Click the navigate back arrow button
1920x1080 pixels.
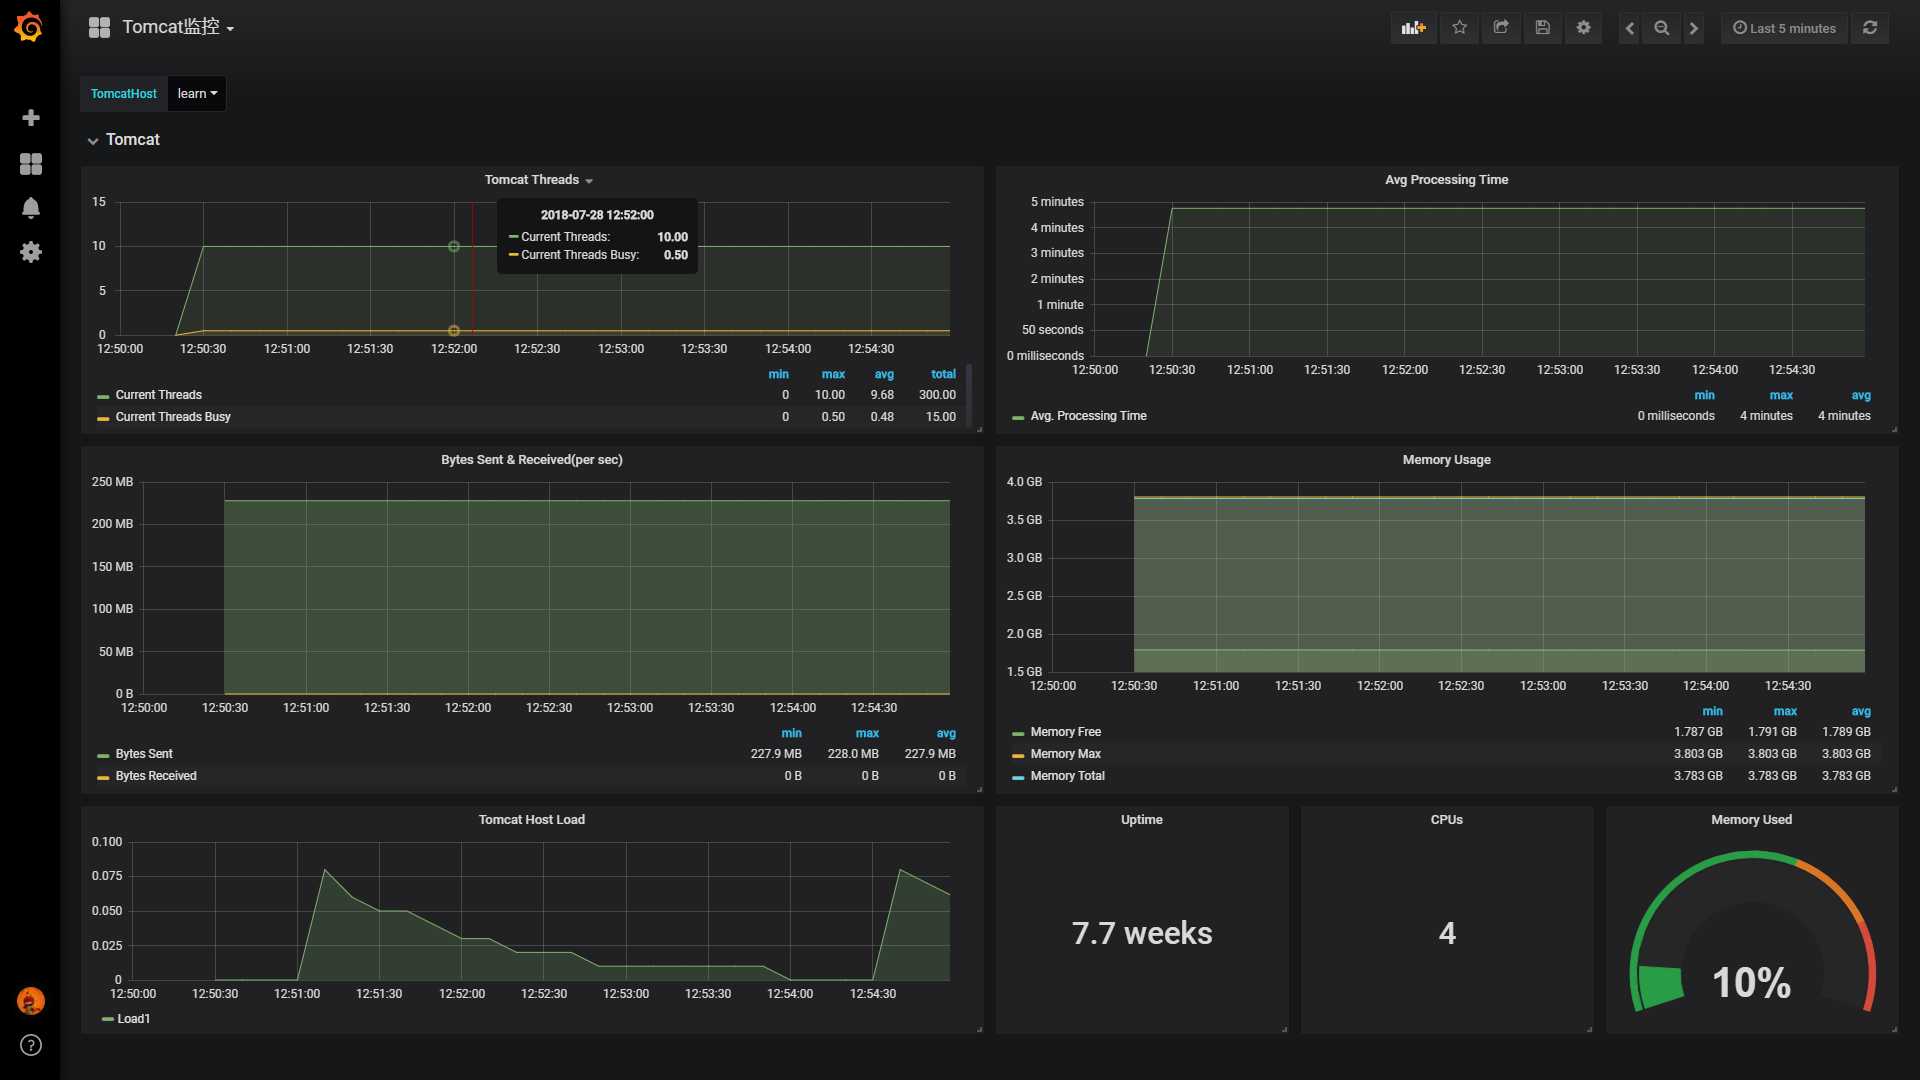click(1631, 28)
